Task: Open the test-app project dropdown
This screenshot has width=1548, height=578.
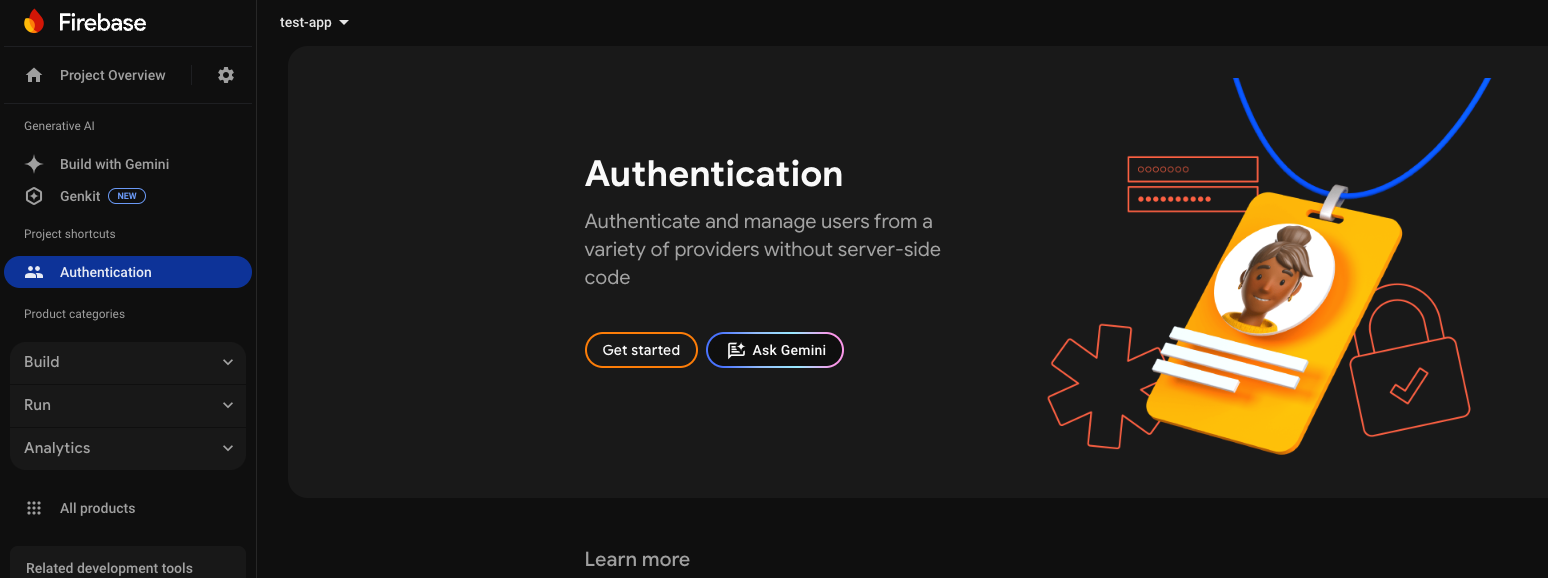Action: coord(314,22)
